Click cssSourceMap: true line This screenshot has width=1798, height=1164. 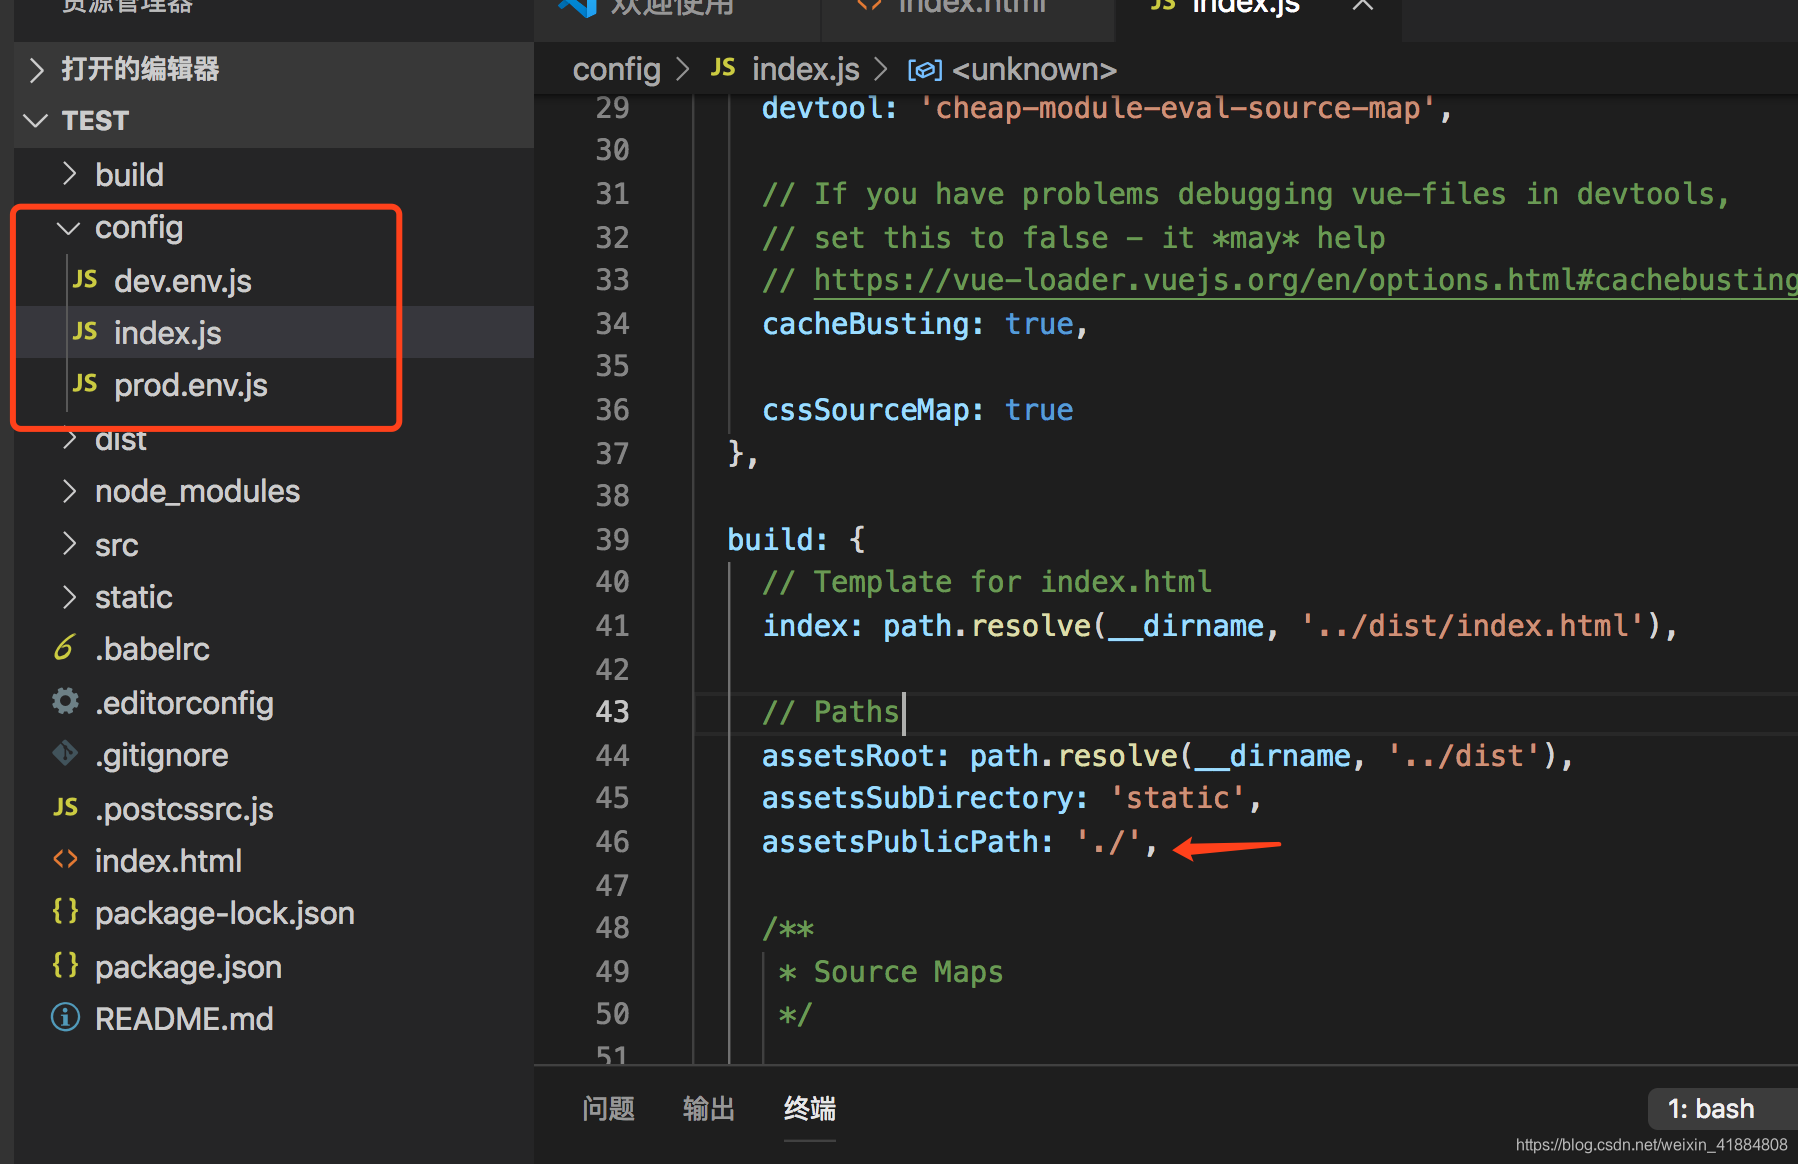917,410
